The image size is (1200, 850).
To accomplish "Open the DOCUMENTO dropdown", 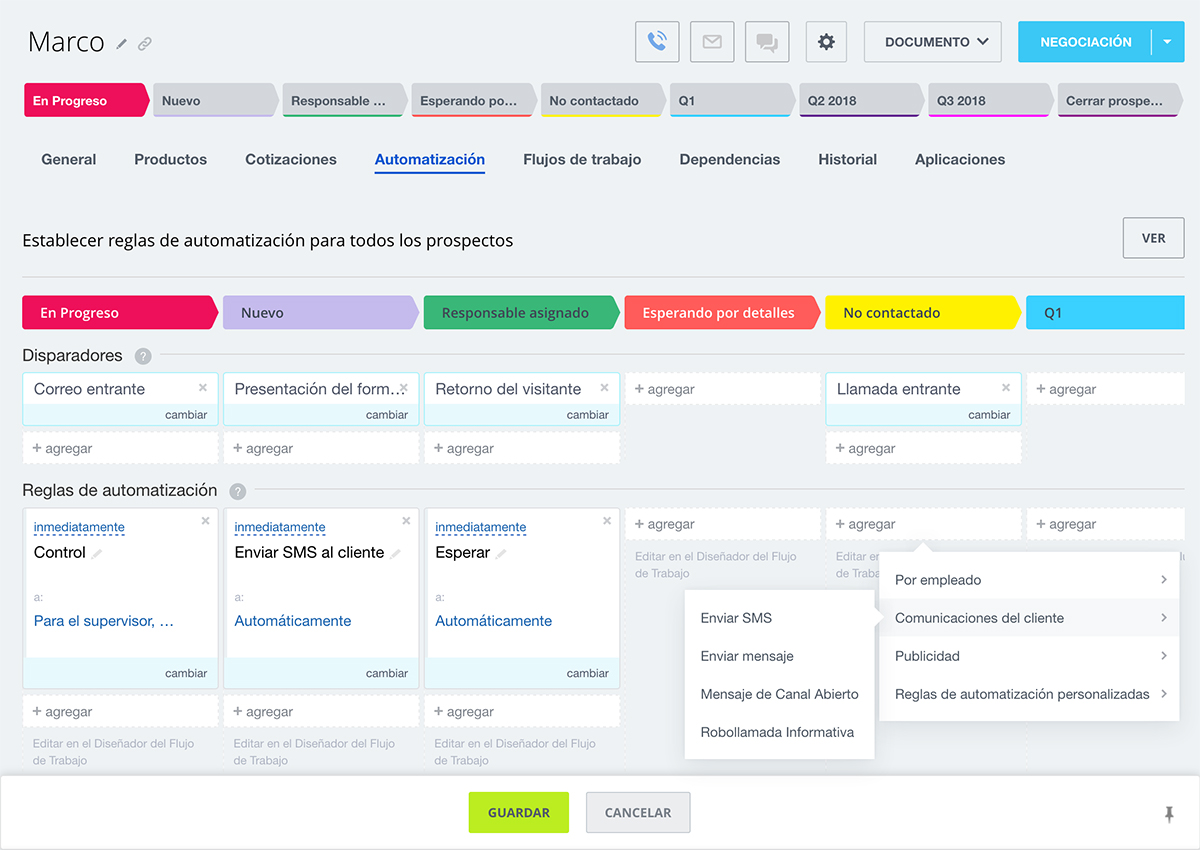I will tap(932, 42).
